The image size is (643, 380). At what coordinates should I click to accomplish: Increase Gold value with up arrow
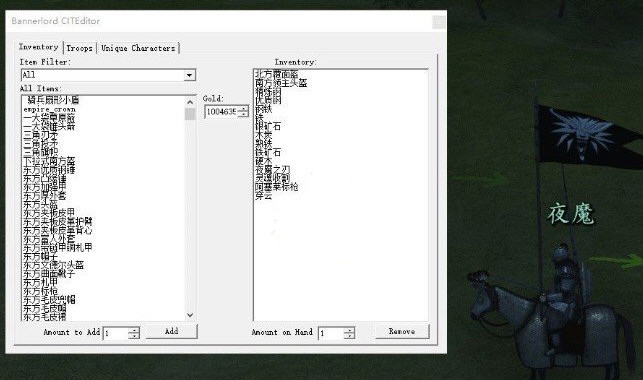coord(244,109)
